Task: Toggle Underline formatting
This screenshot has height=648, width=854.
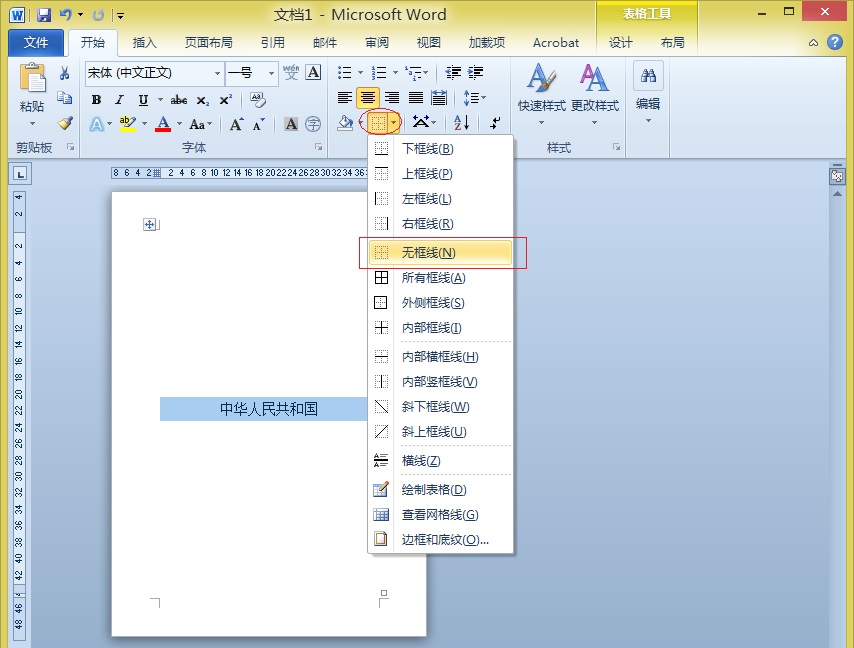Action: click(143, 100)
